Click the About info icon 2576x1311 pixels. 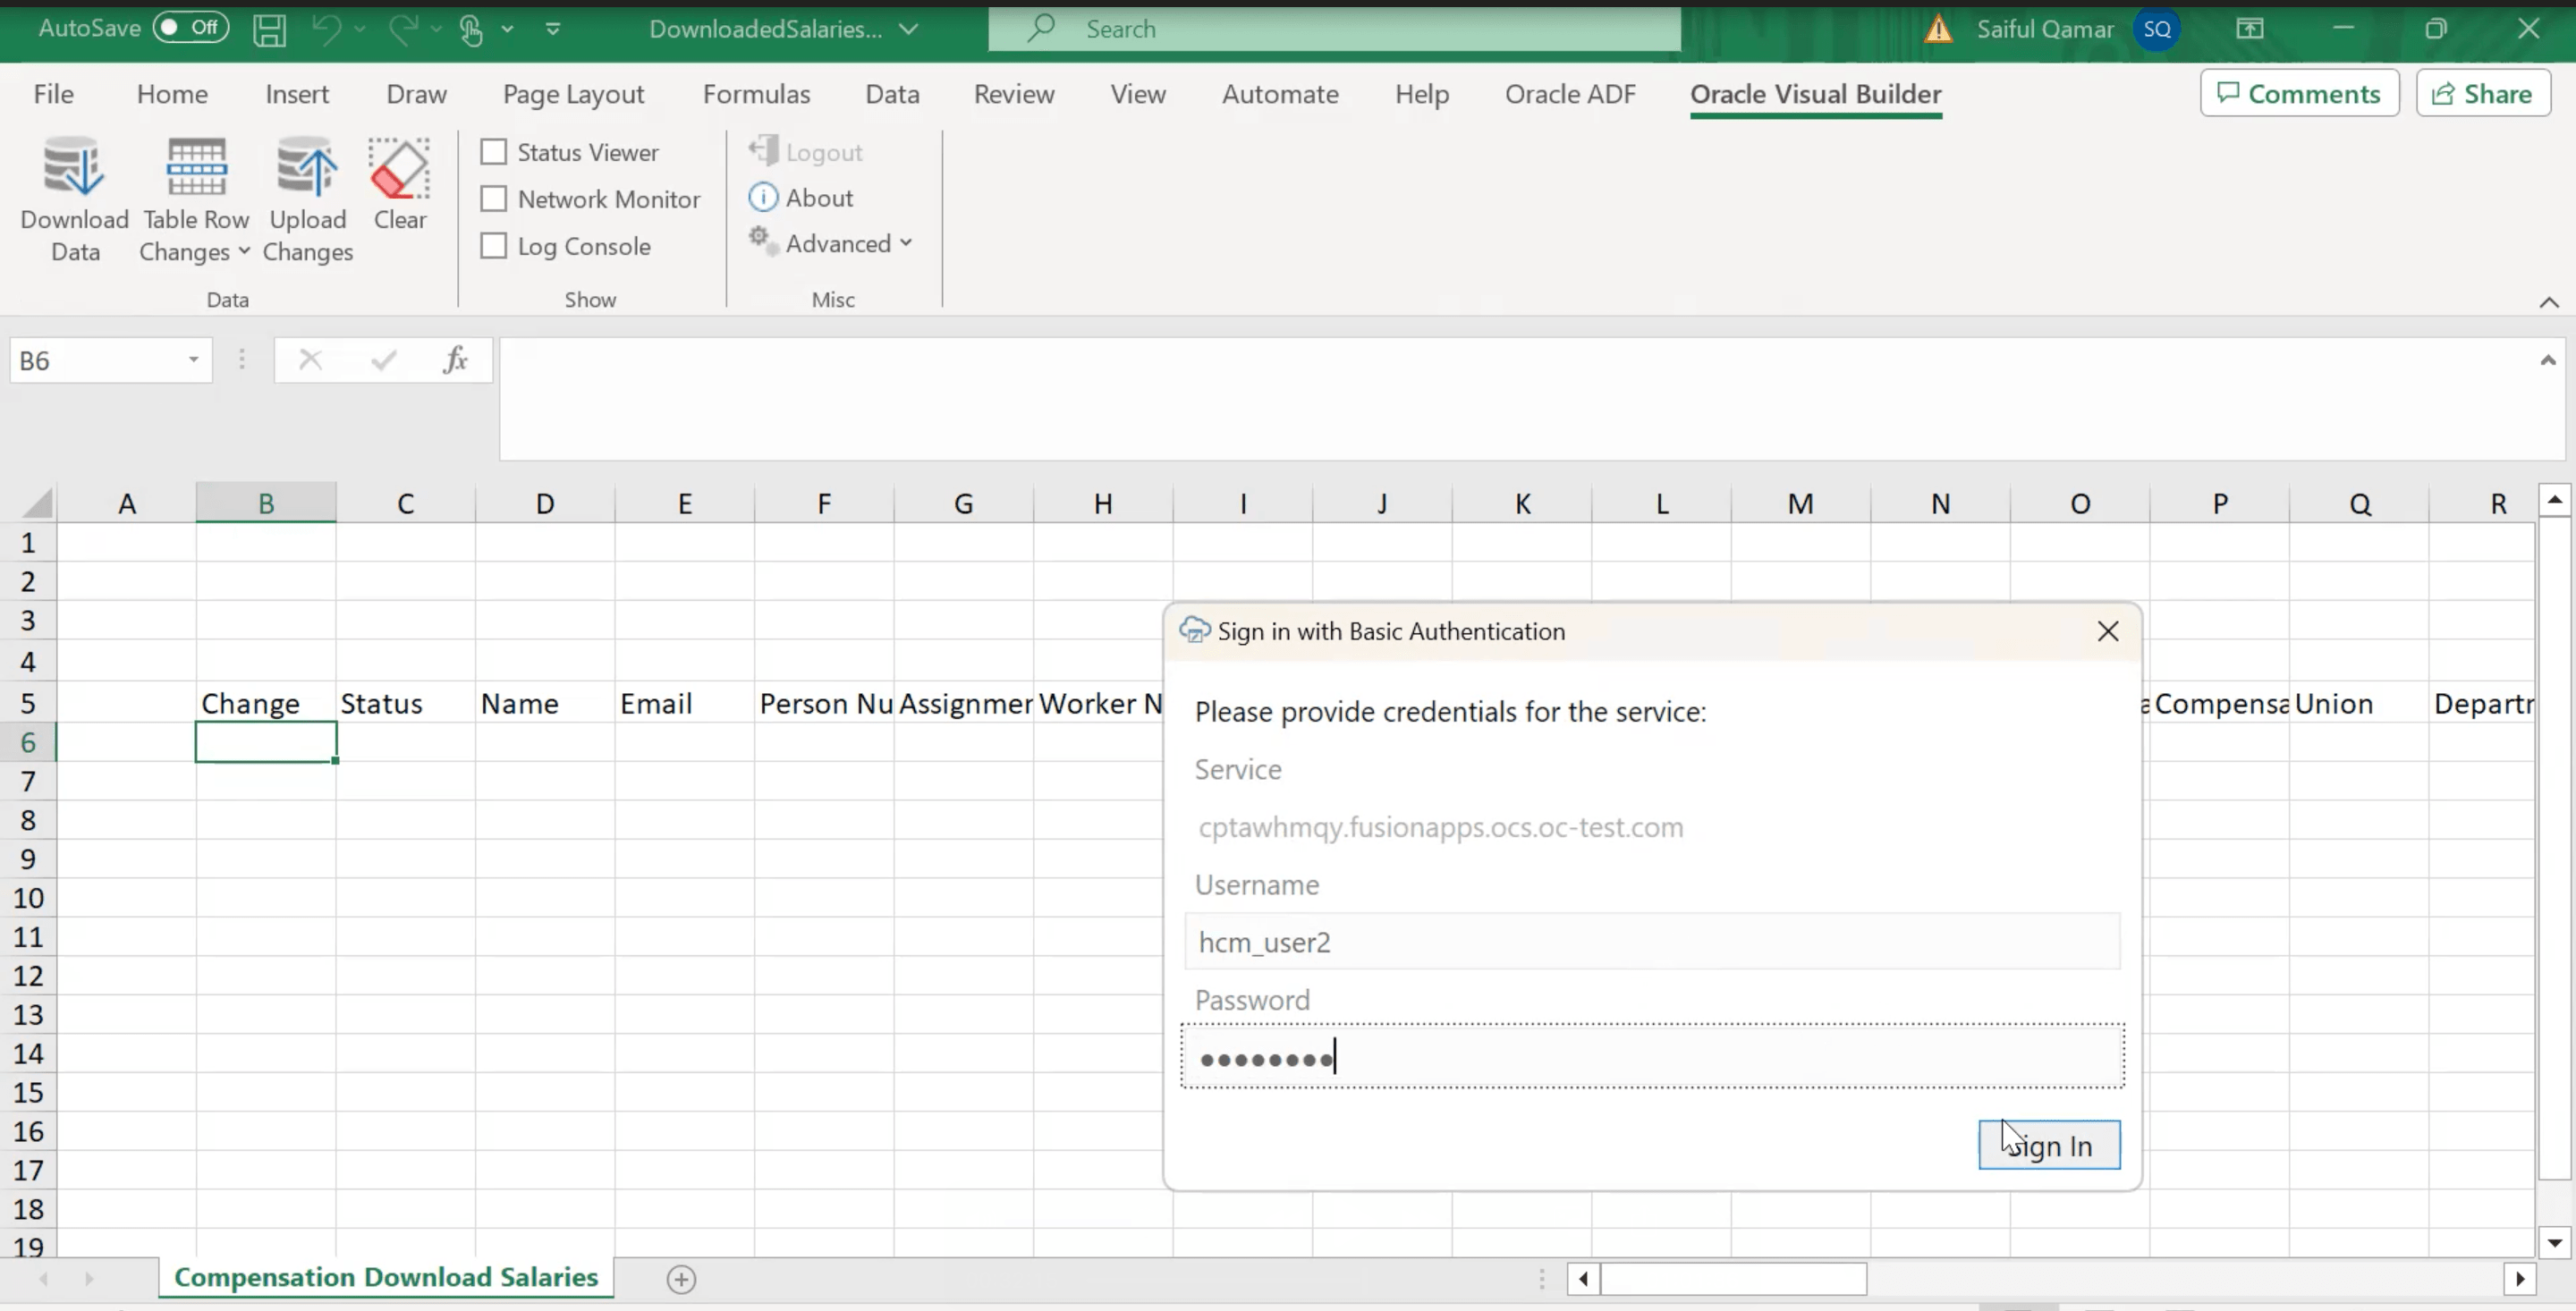coord(762,198)
